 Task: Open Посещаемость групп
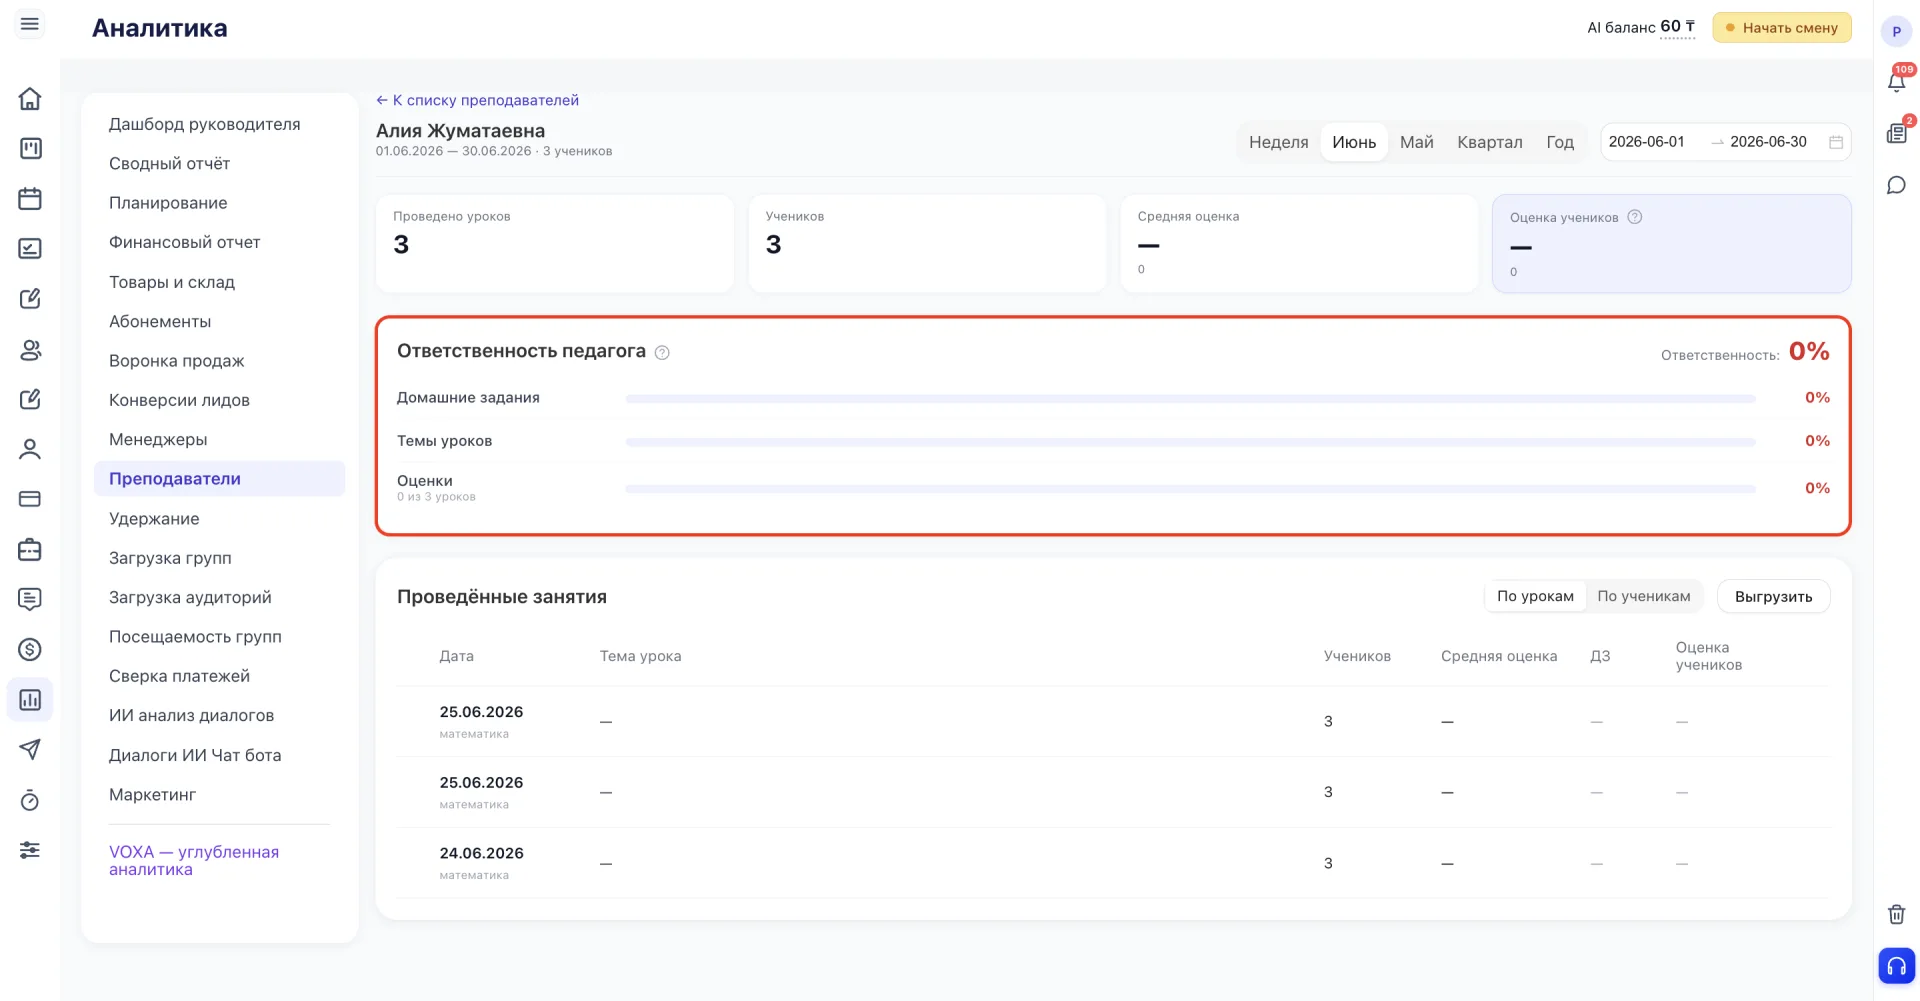[196, 636]
